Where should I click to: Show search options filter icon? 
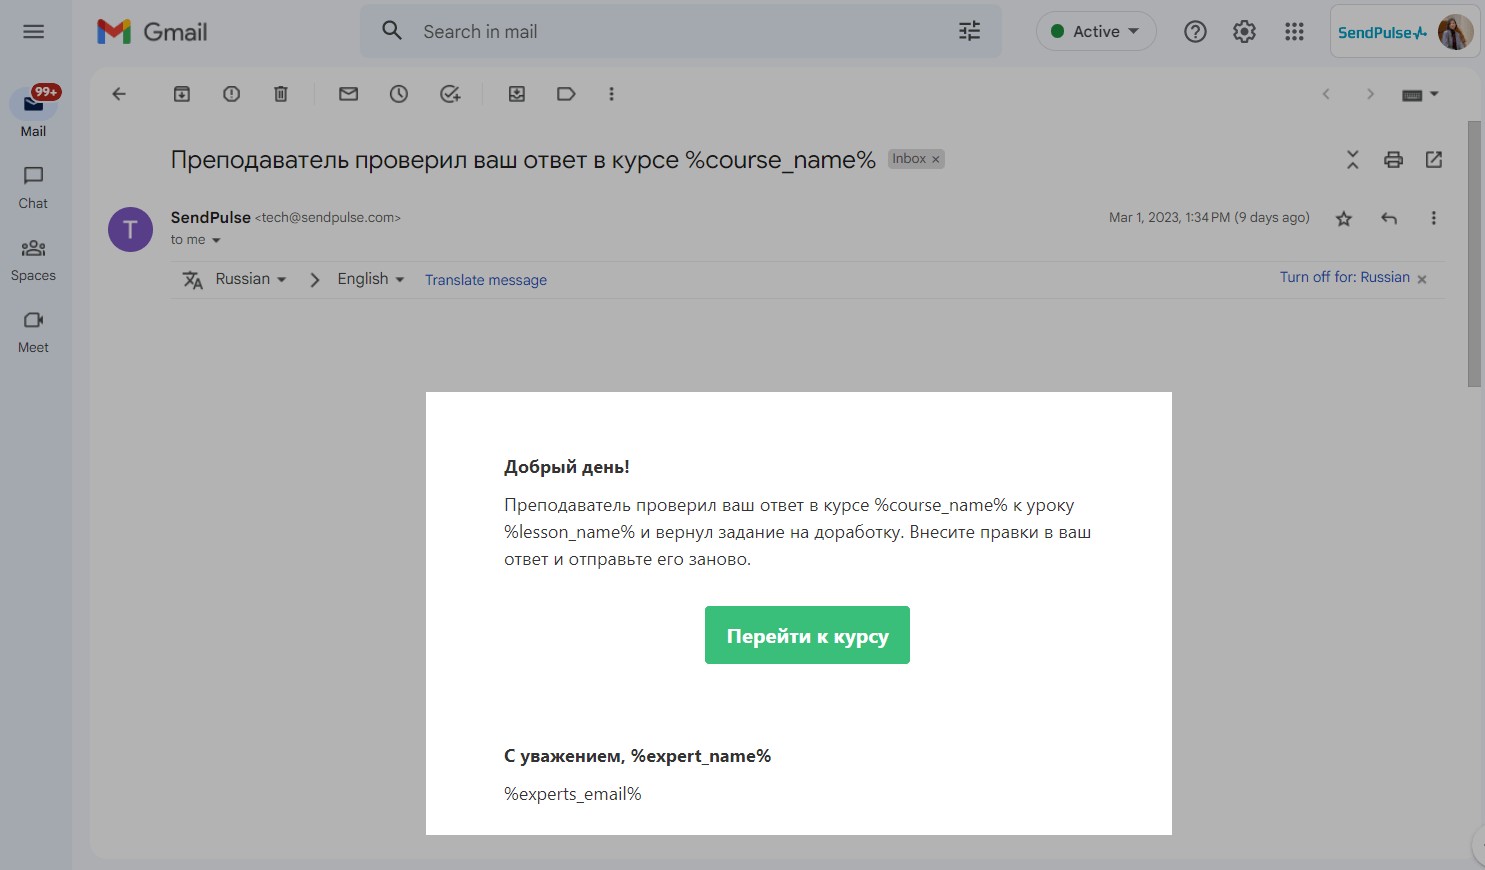point(970,31)
